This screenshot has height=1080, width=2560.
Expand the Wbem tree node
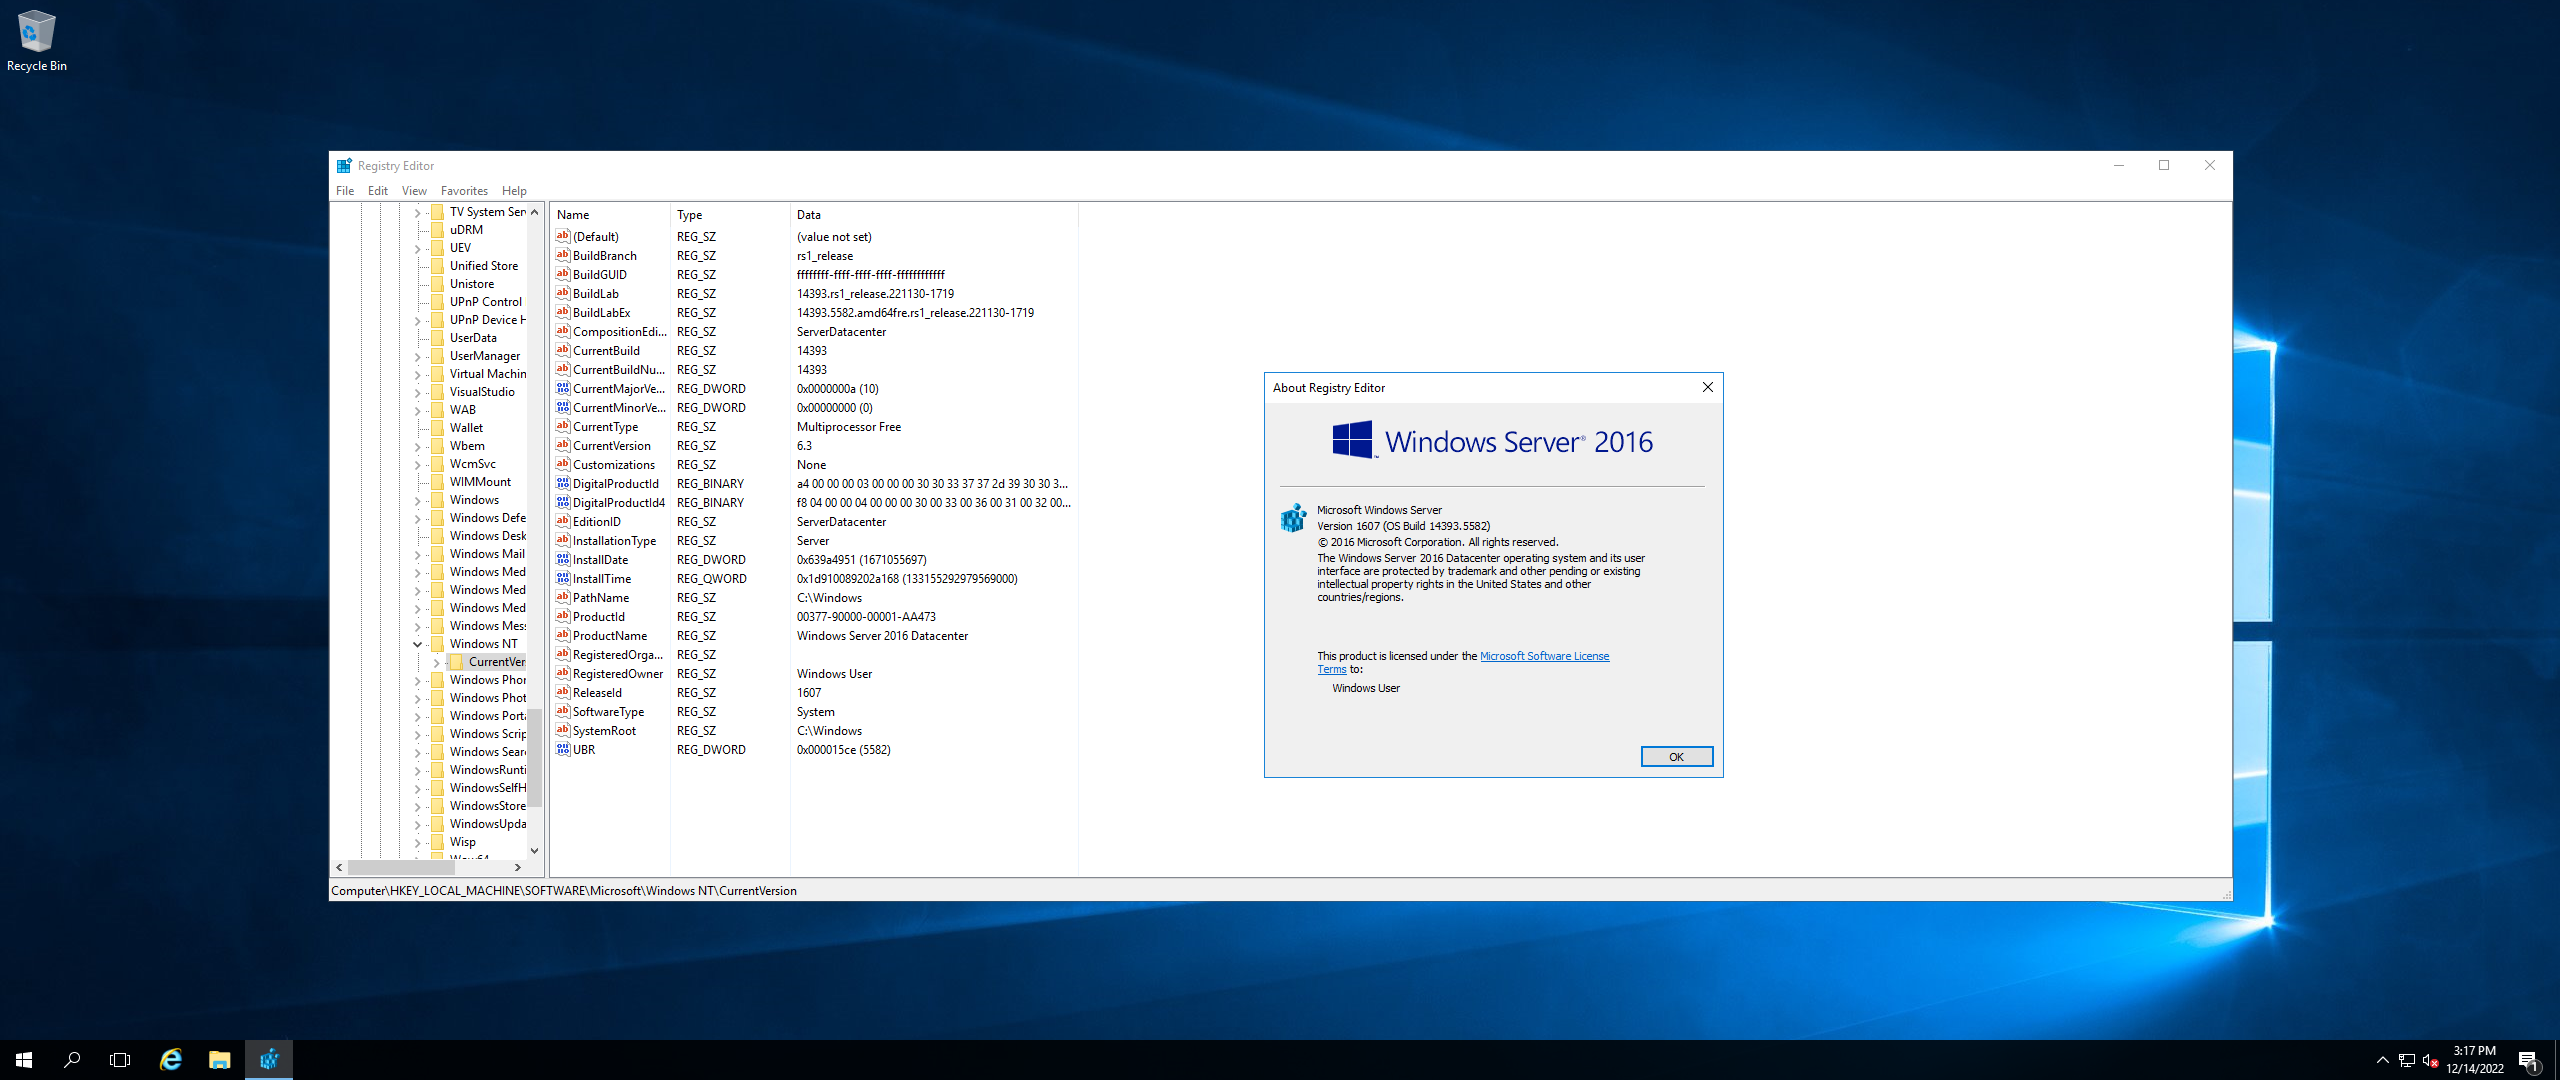[417, 446]
